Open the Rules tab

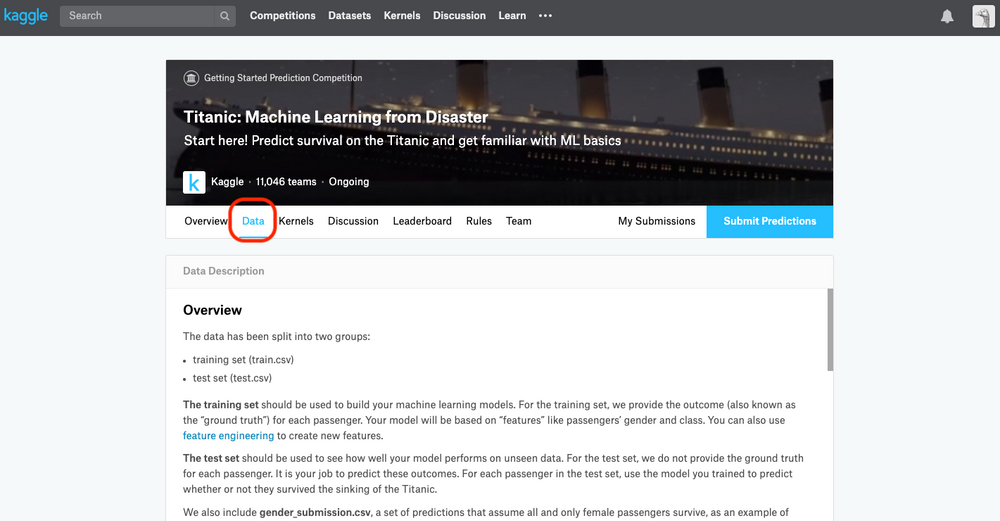479,221
